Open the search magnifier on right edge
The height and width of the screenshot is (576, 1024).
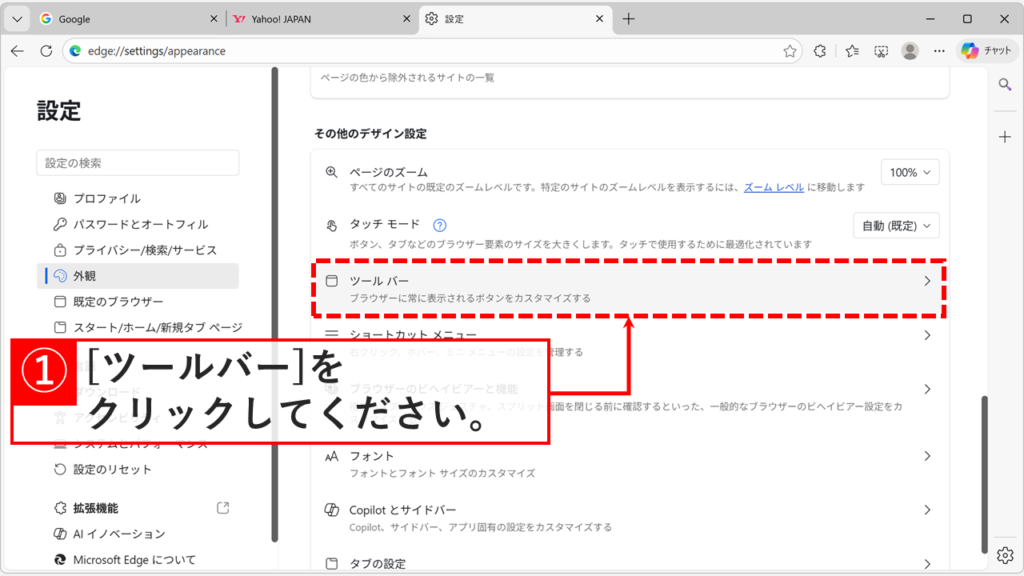[1002, 86]
